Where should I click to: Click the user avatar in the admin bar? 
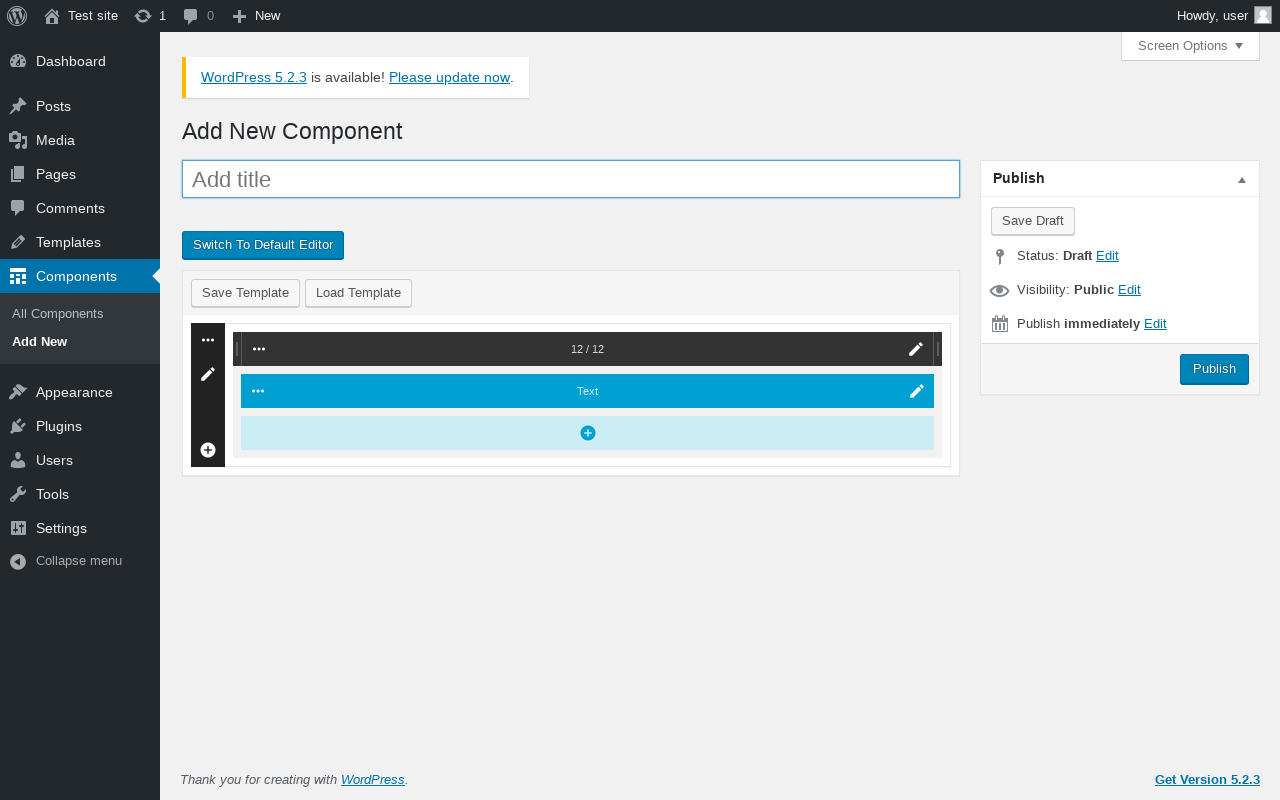[1263, 16]
